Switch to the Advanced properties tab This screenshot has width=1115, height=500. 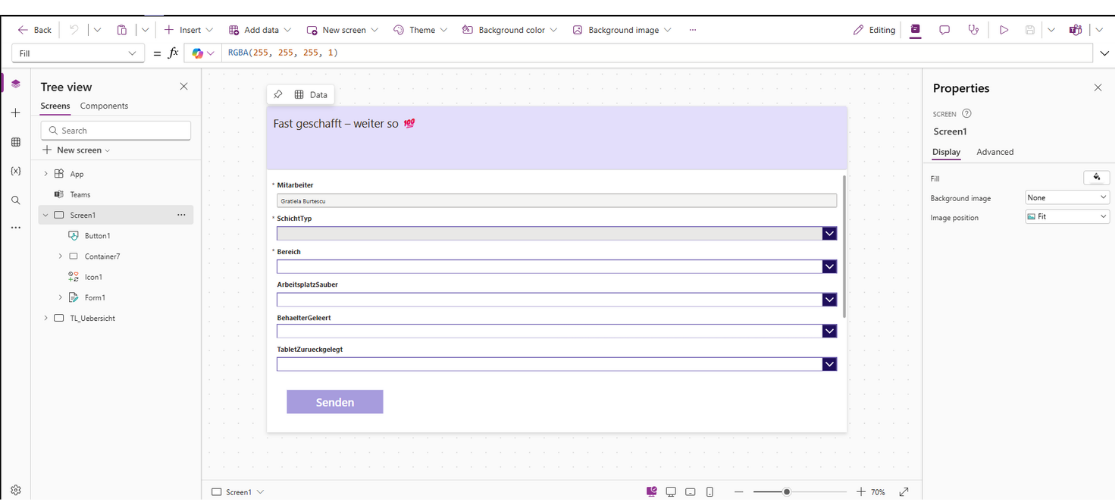pos(994,152)
